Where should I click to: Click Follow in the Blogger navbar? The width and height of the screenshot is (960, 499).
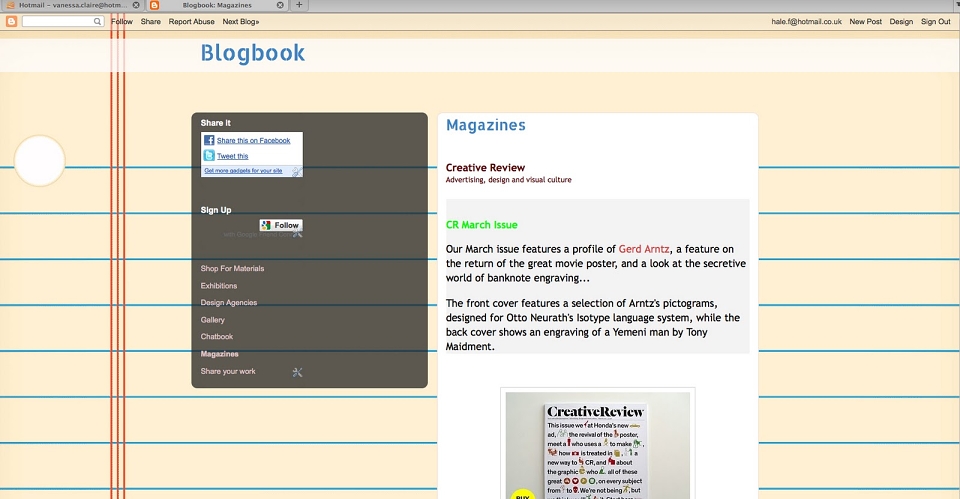click(122, 21)
